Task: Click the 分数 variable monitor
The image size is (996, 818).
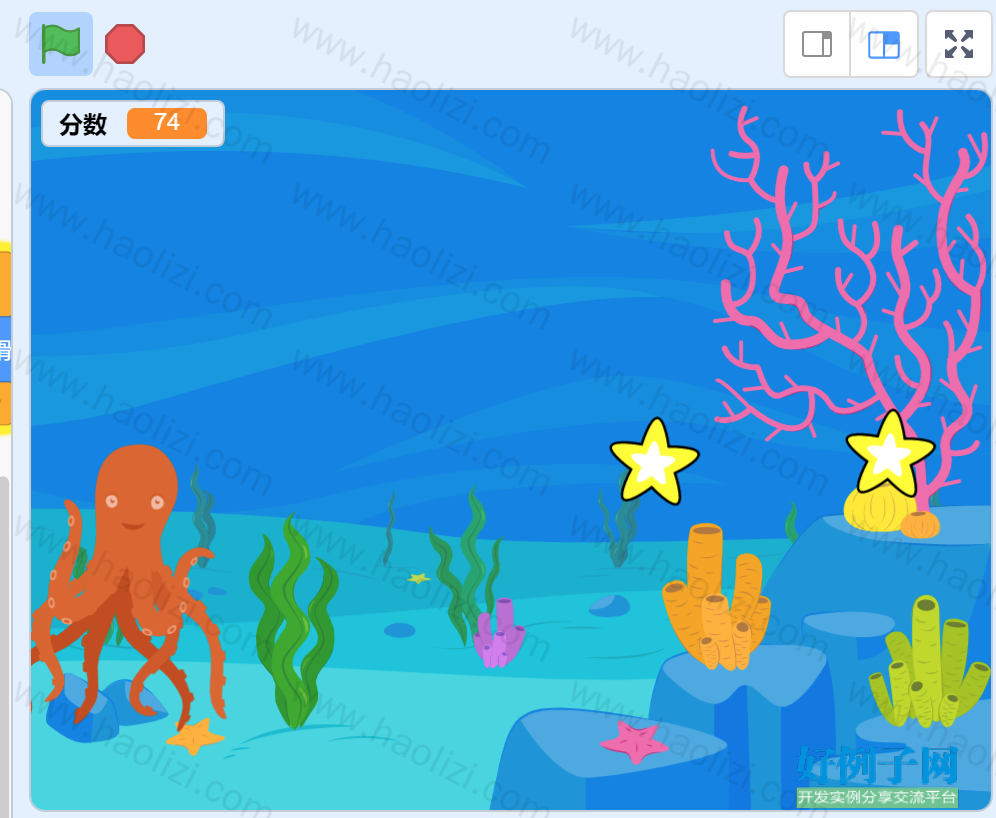Action: coord(133,123)
